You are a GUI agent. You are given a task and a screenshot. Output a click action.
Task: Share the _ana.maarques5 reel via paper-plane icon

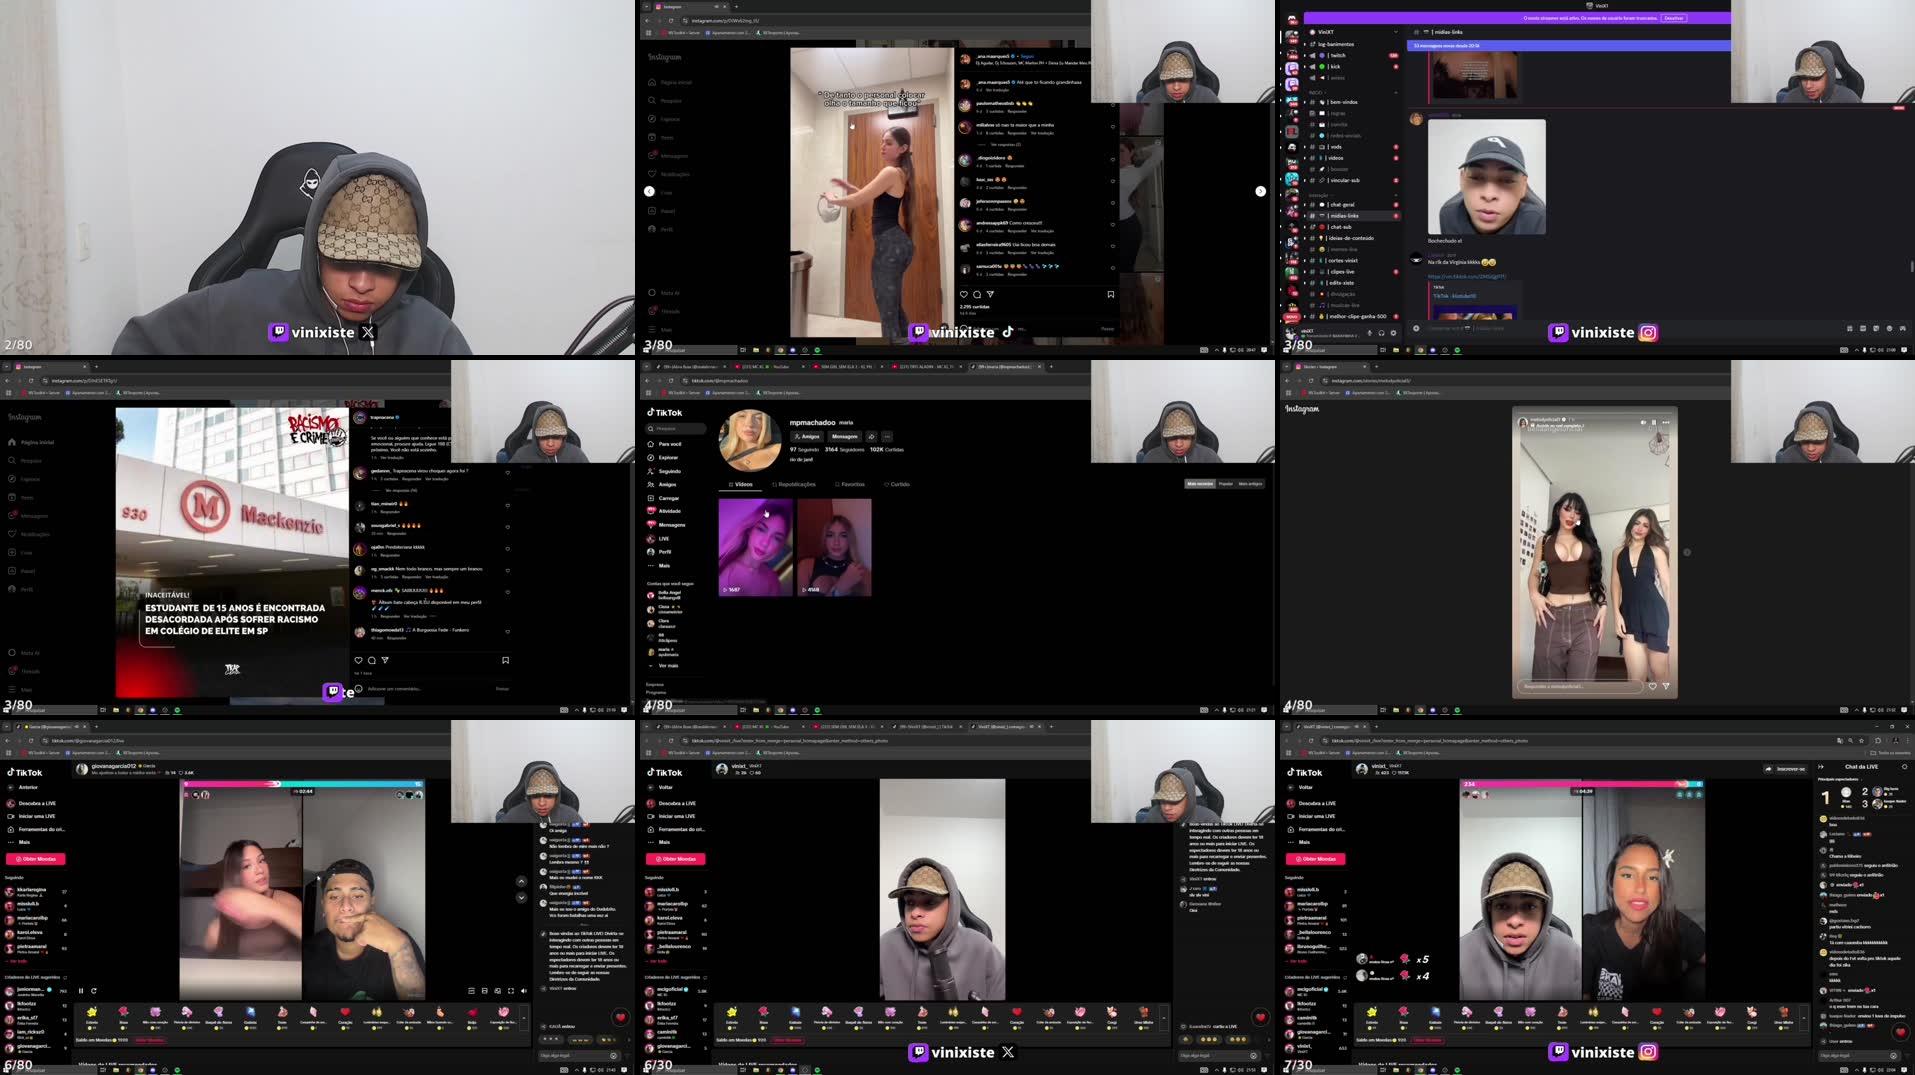click(x=990, y=294)
